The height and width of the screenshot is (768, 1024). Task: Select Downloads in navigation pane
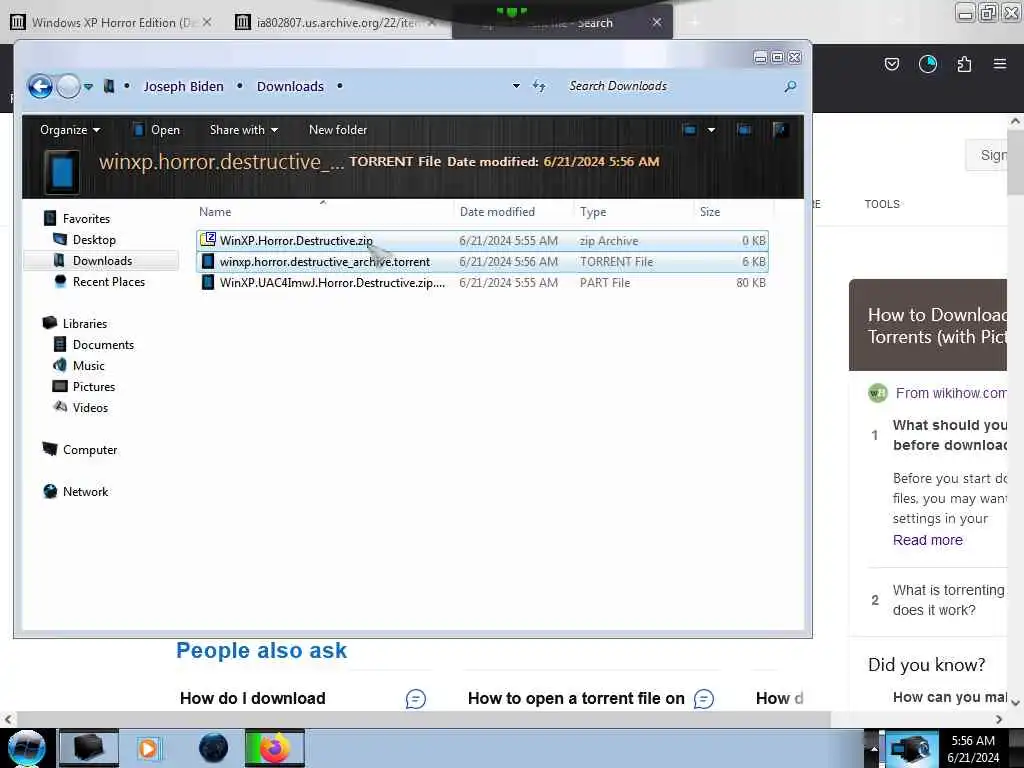click(103, 261)
